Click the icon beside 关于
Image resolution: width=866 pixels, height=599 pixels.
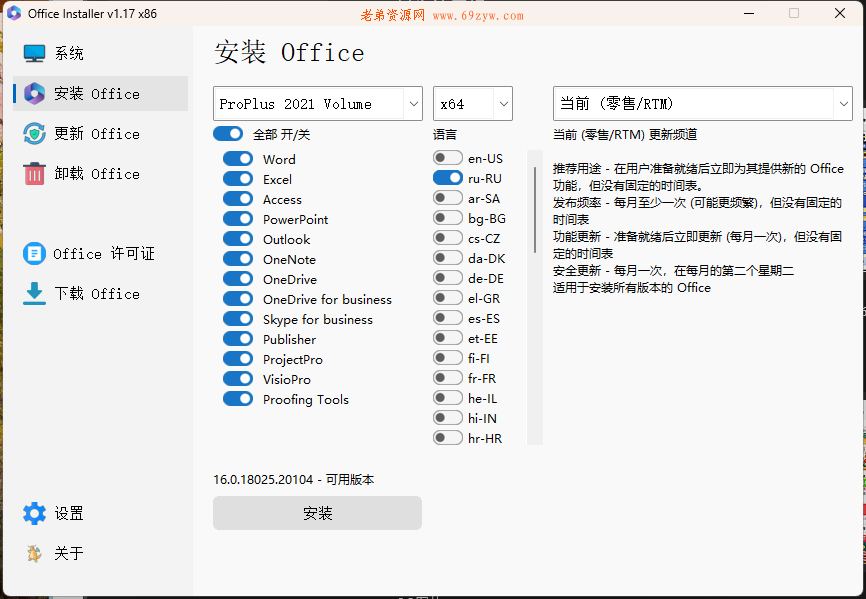[x=34, y=553]
